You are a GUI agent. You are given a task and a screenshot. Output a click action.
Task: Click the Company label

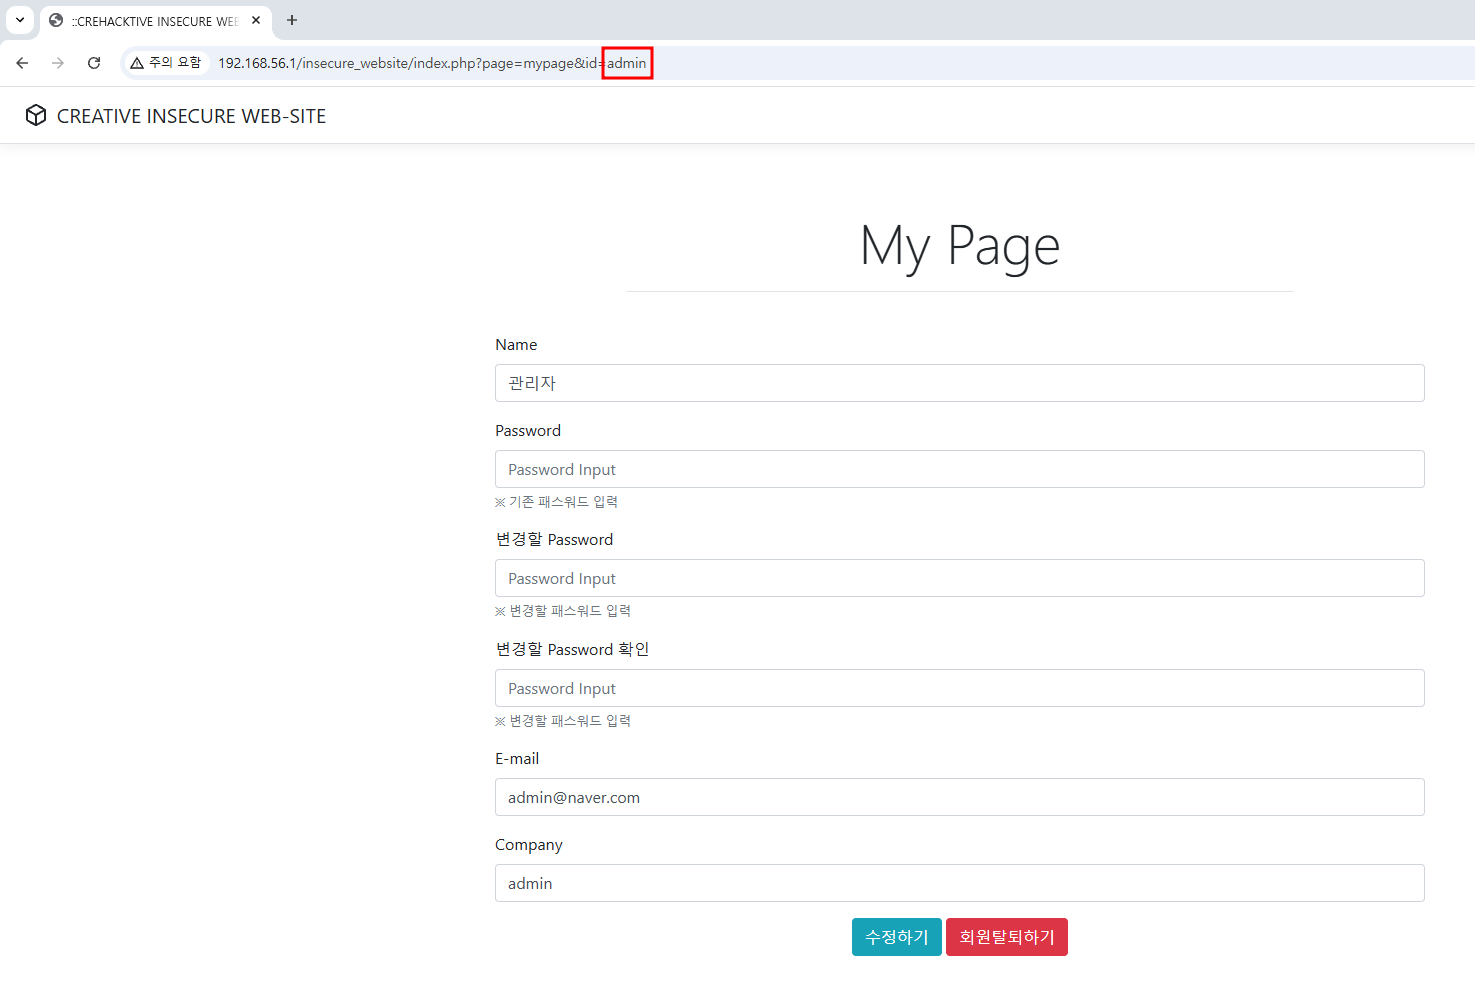click(529, 844)
